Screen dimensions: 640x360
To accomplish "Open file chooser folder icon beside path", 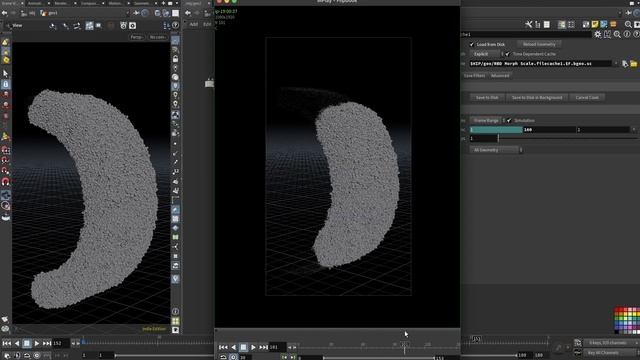I will (633, 64).
